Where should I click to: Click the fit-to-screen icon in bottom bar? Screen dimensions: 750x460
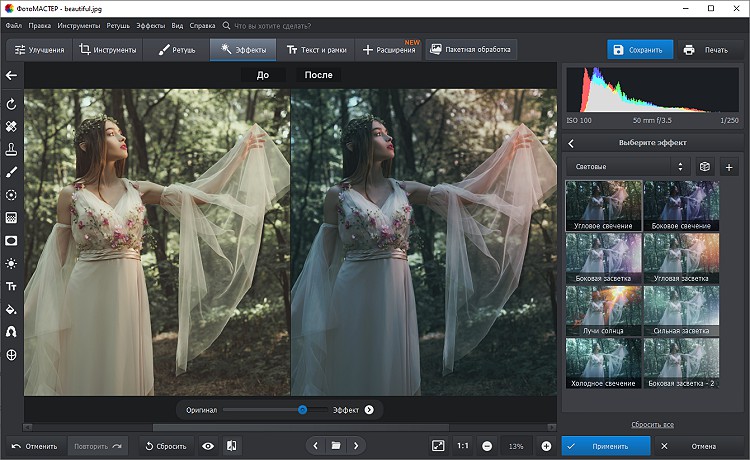438,446
